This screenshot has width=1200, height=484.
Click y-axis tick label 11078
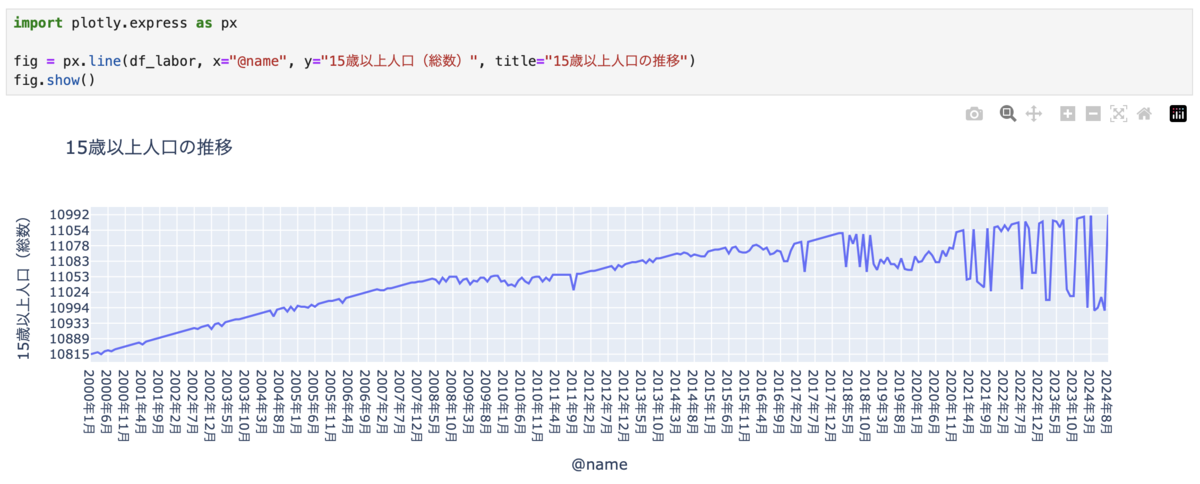coord(68,245)
